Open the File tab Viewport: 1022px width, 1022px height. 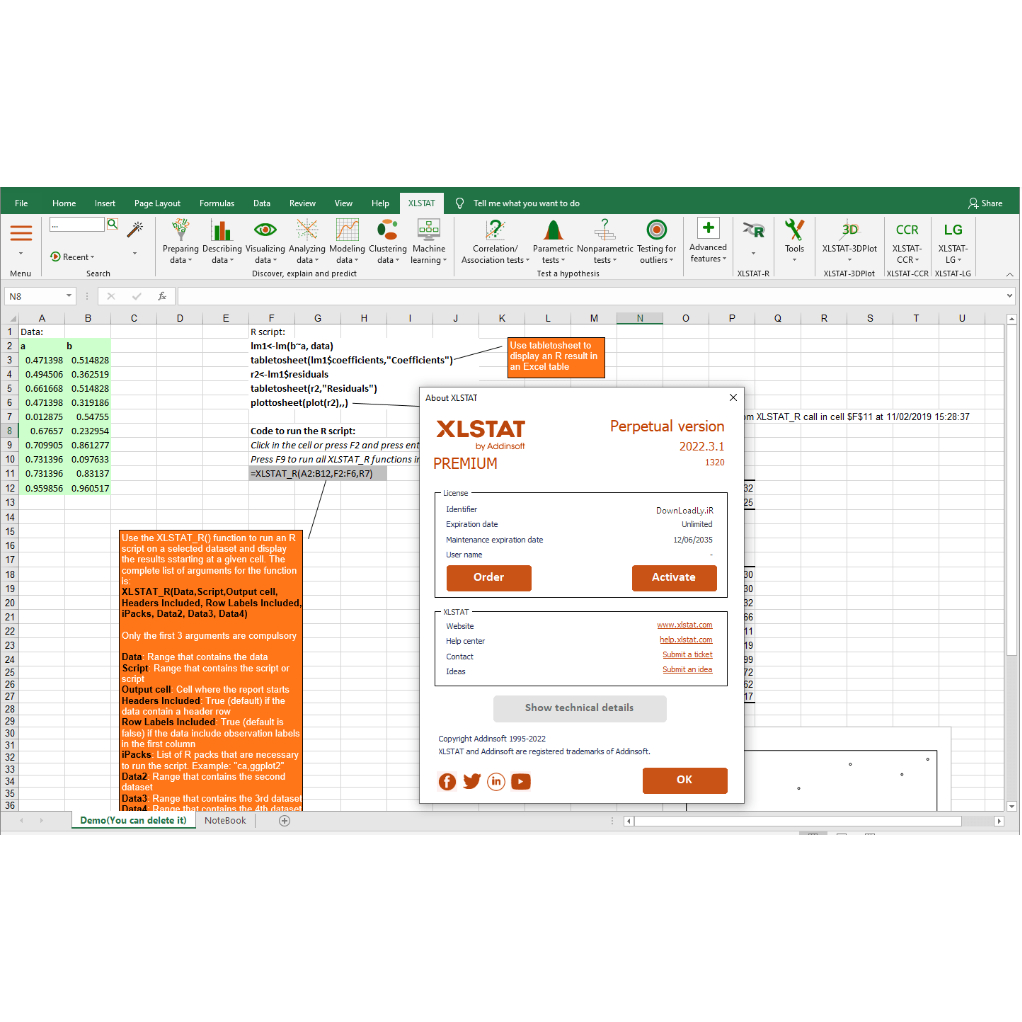click(22, 203)
